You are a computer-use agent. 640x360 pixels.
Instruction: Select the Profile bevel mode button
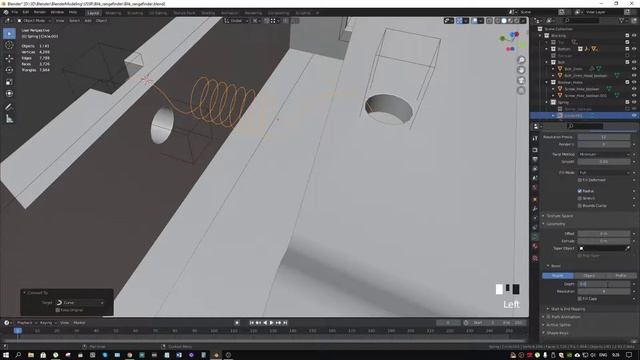620,276
